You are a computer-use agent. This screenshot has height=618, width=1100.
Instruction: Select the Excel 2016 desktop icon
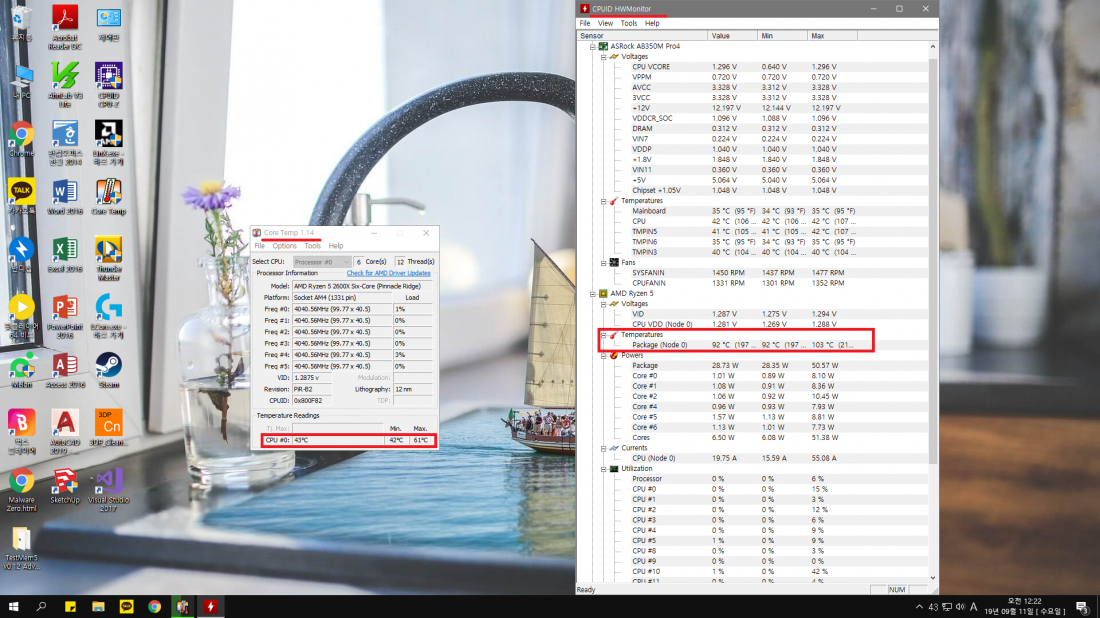coord(65,255)
